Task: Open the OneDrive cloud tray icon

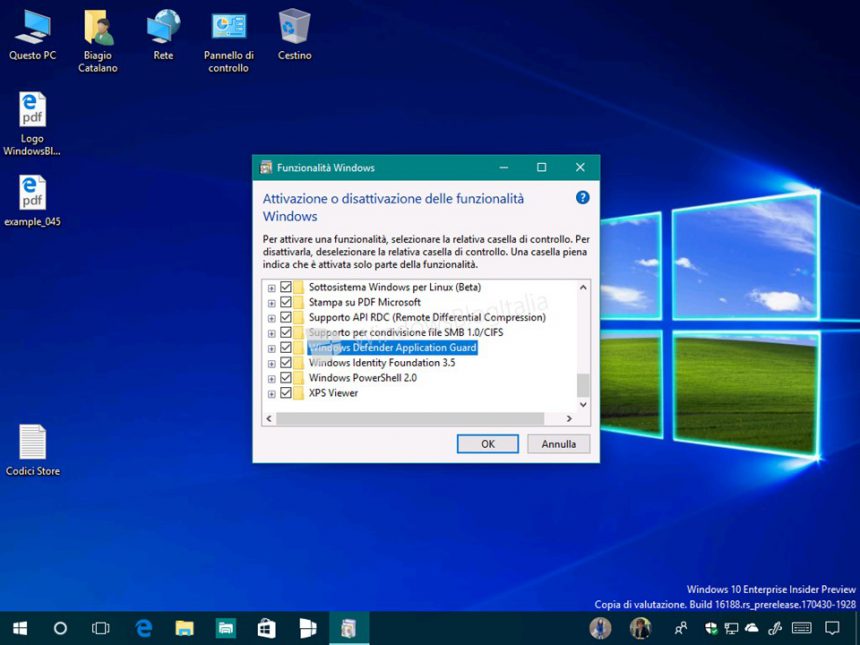Action: pyautogui.click(x=751, y=628)
